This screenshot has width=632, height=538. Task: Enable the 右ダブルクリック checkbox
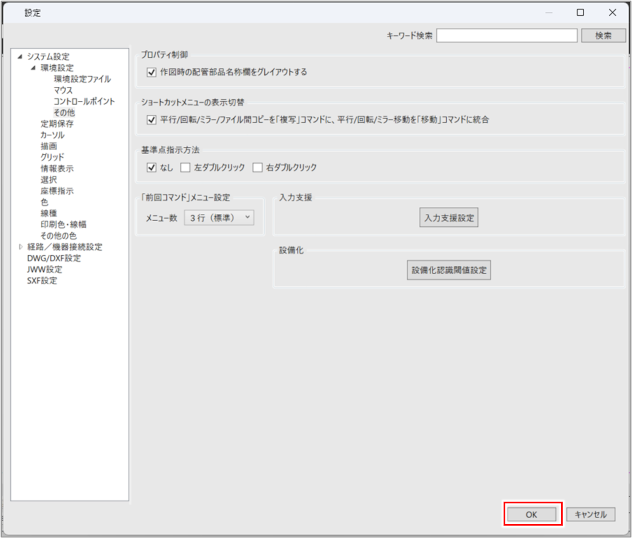click(257, 167)
